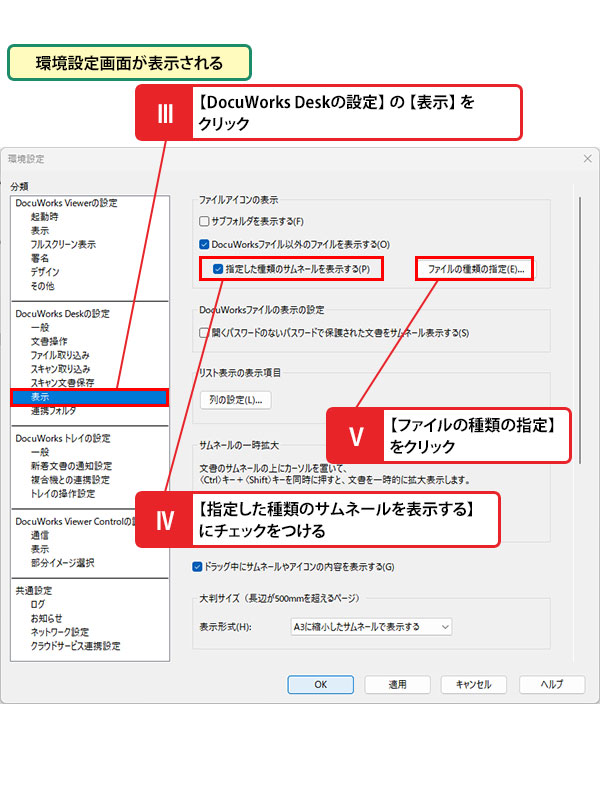Click DocuWorks Deskの設定 heading
The image size is (600, 800).
click(x=62, y=314)
